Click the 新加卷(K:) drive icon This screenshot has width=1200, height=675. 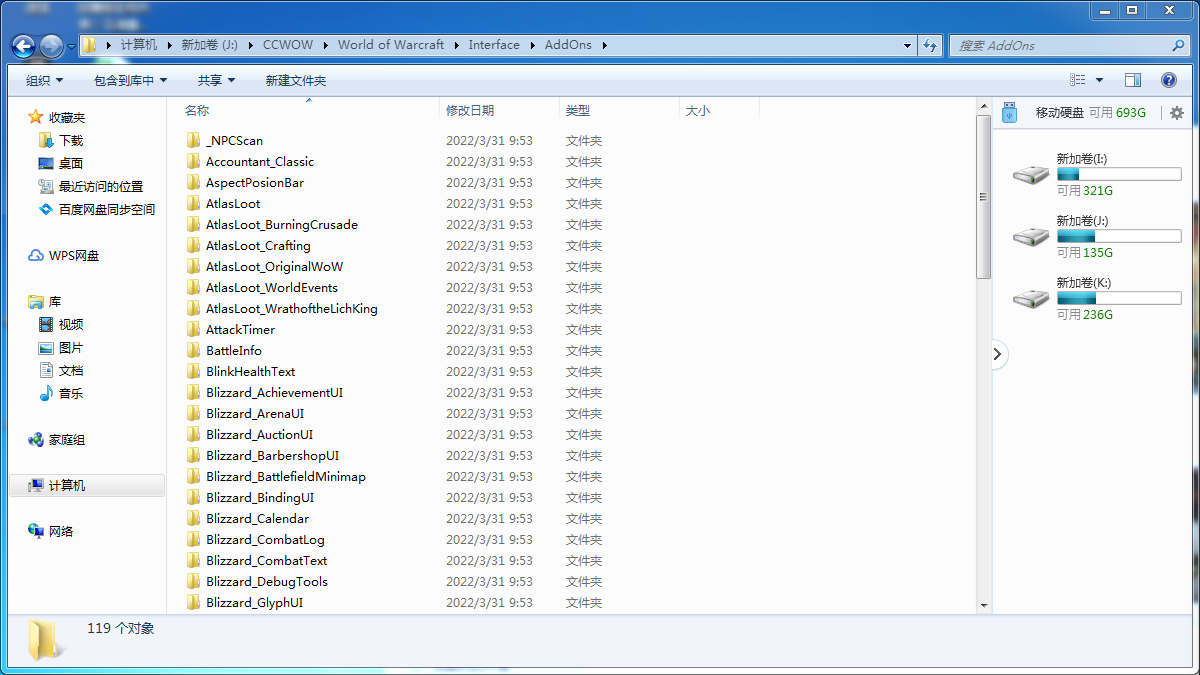coord(1030,299)
